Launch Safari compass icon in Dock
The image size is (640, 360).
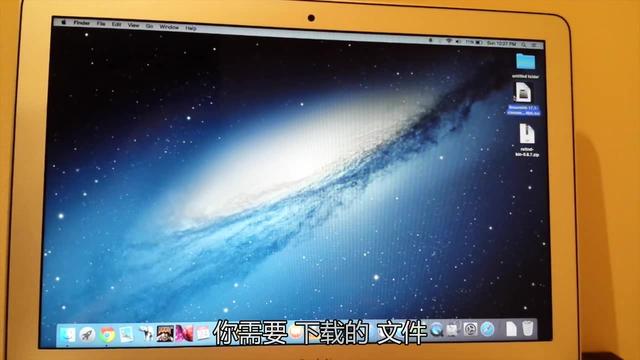487,329
